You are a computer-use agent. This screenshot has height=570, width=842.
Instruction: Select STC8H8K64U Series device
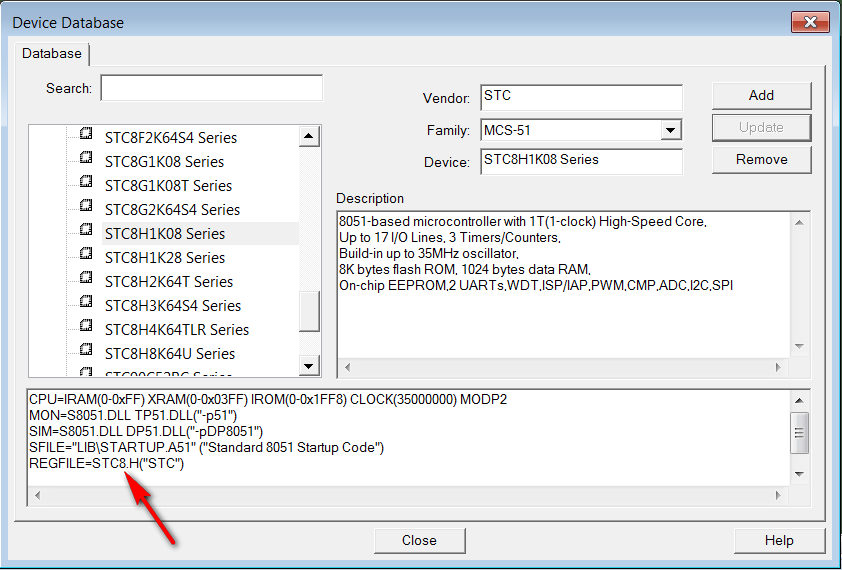point(170,353)
